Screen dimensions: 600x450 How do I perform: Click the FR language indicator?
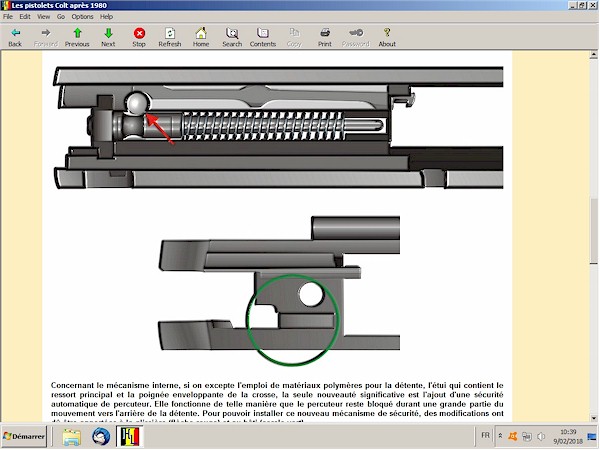485,437
